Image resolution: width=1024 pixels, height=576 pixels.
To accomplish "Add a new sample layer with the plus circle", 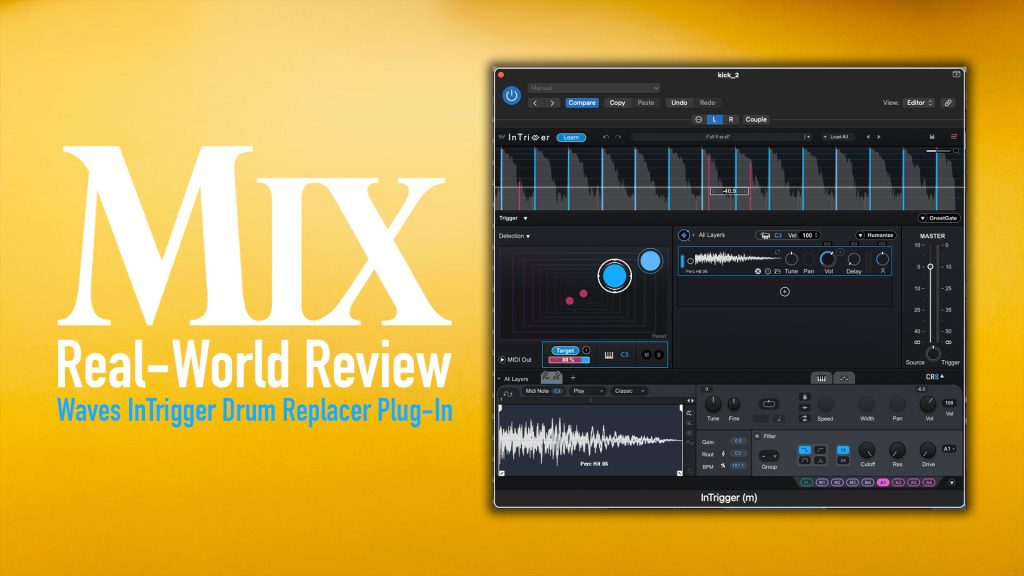I will [784, 292].
